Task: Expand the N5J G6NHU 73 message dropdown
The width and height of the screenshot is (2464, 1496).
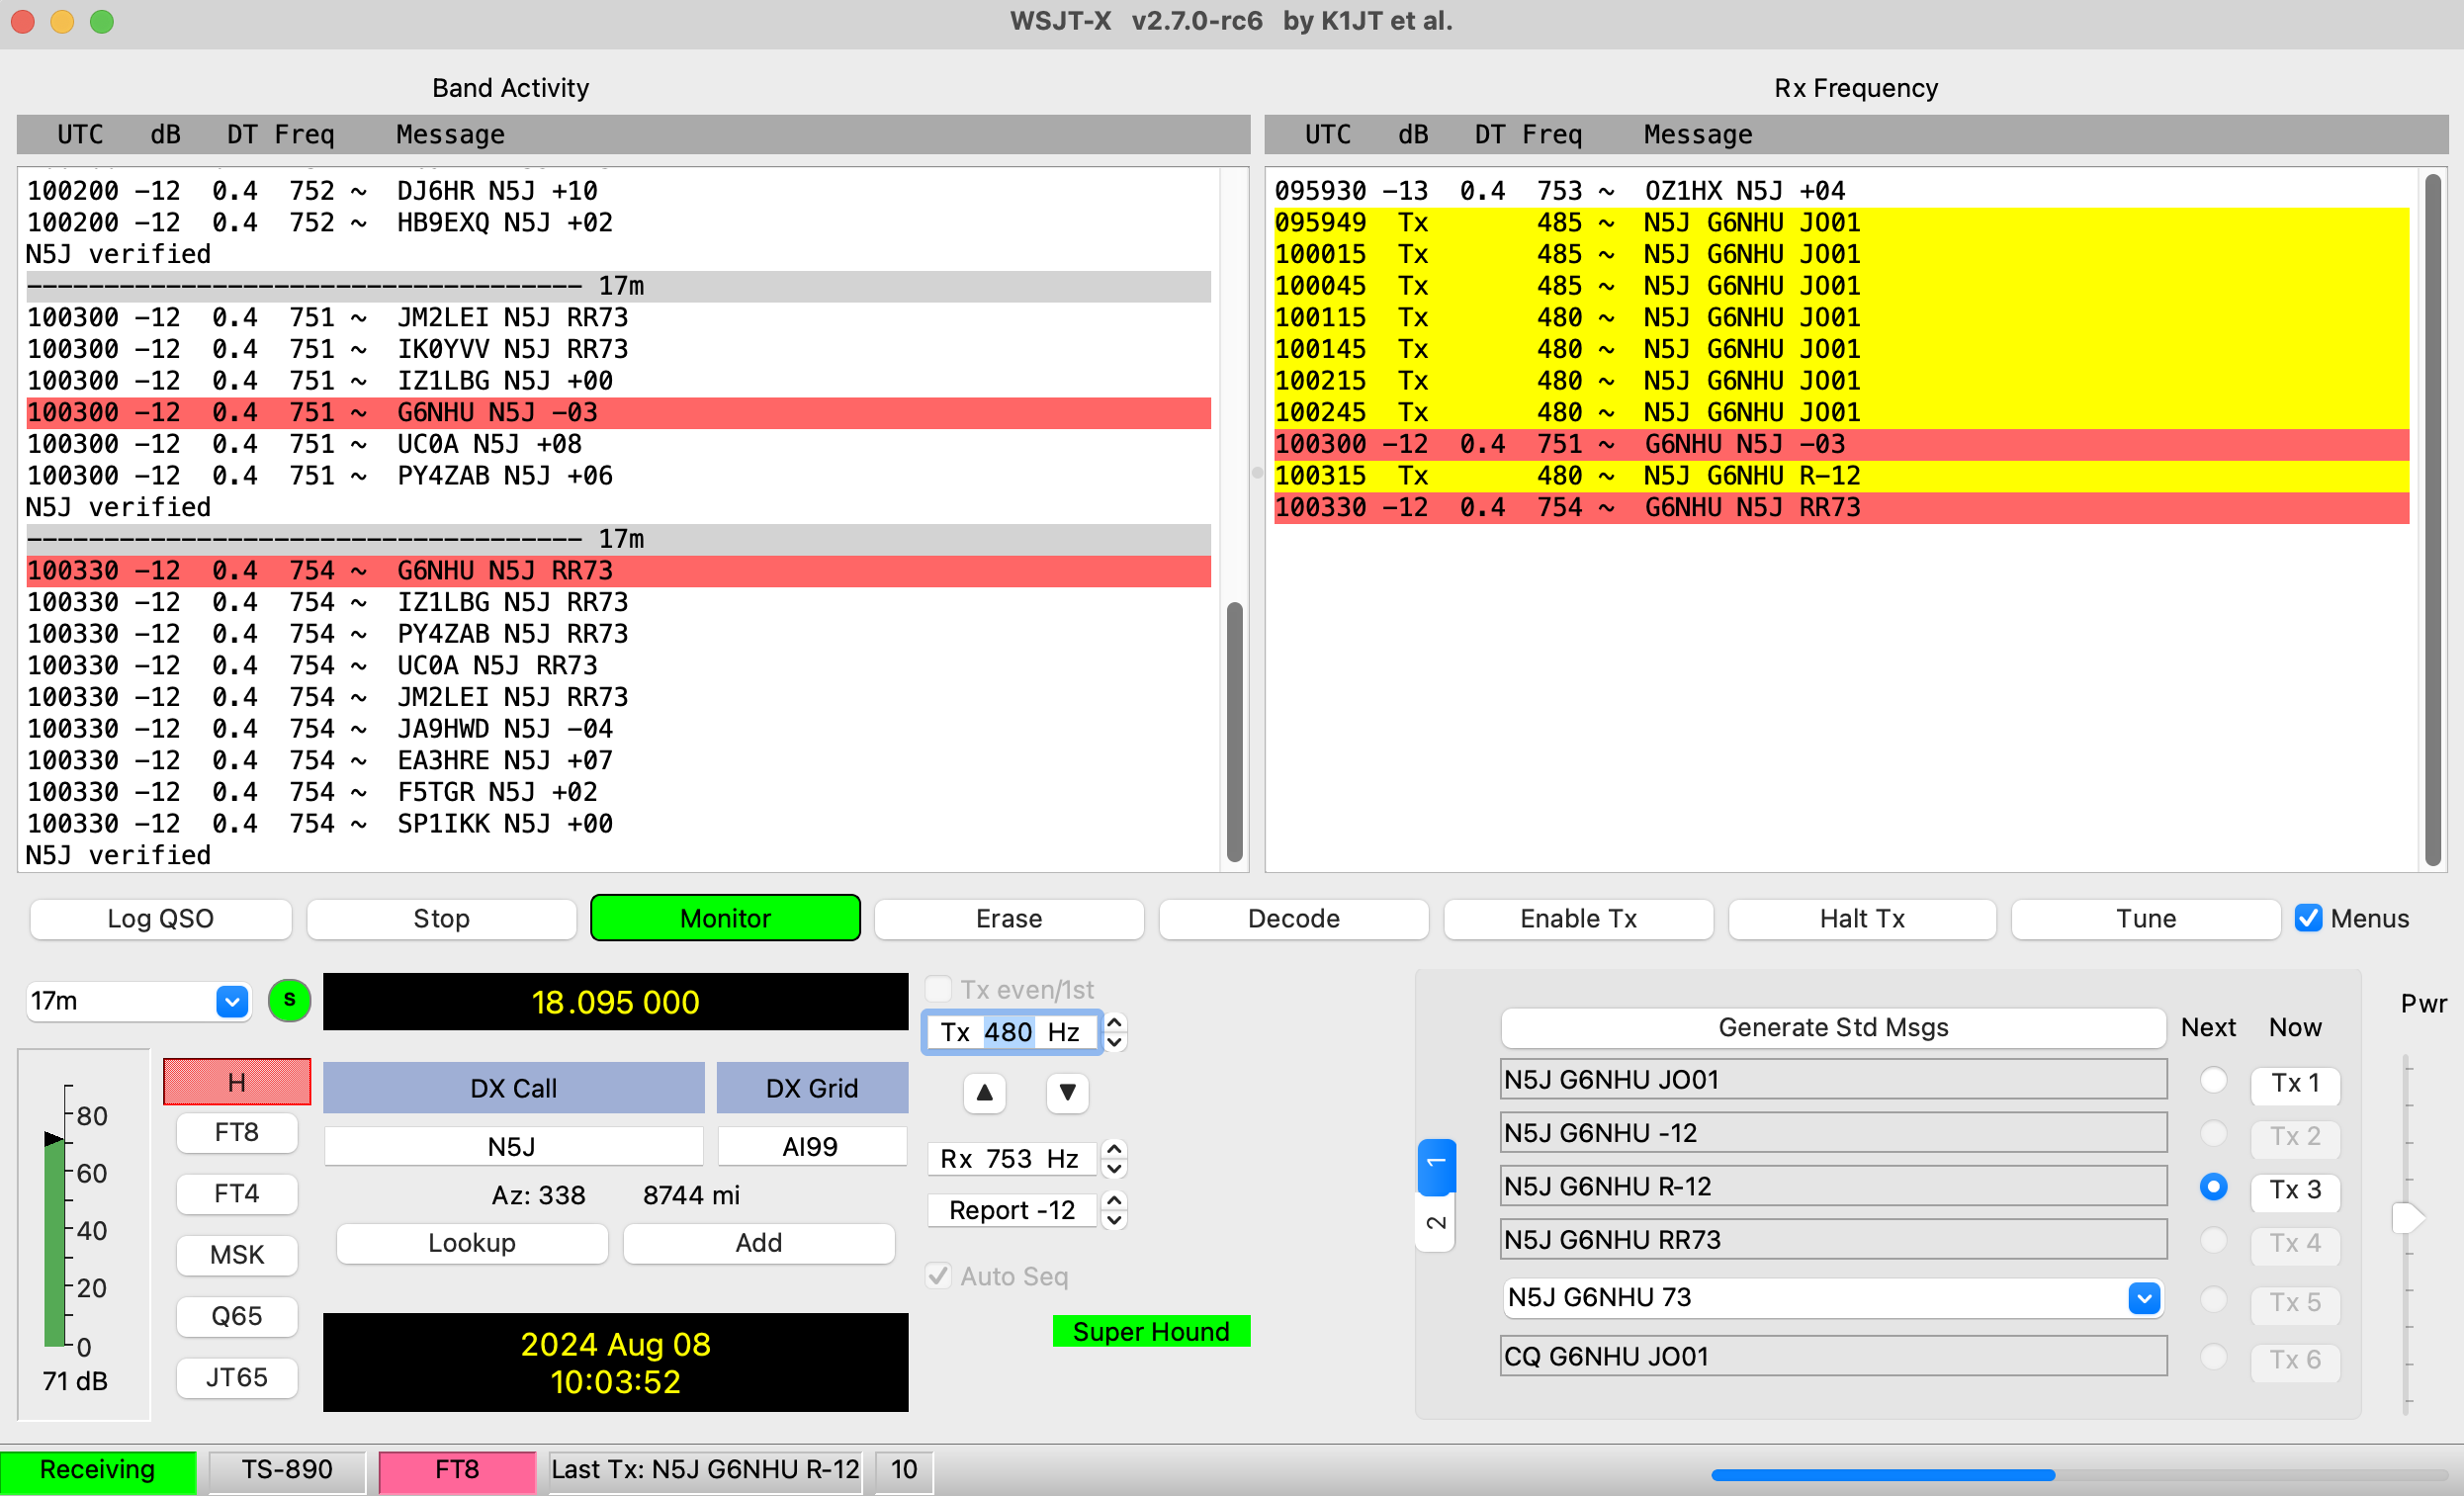Action: 2142,1298
